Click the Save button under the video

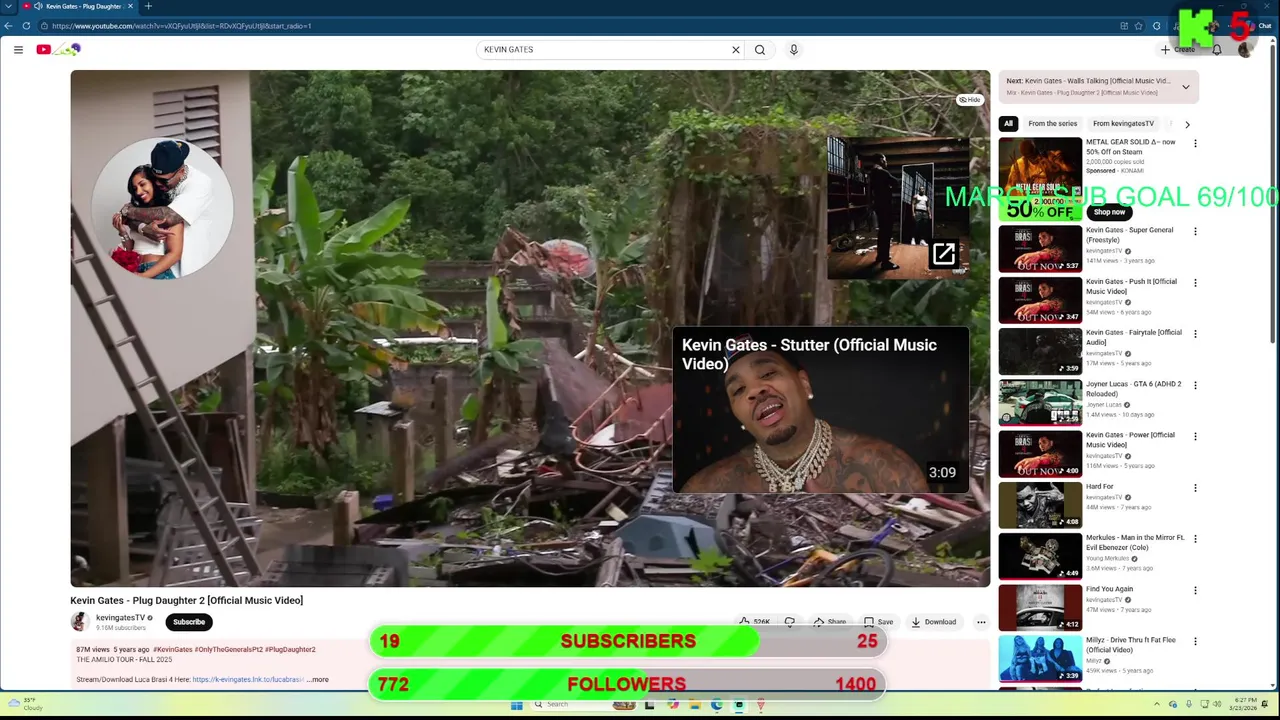[x=878, y=622]
